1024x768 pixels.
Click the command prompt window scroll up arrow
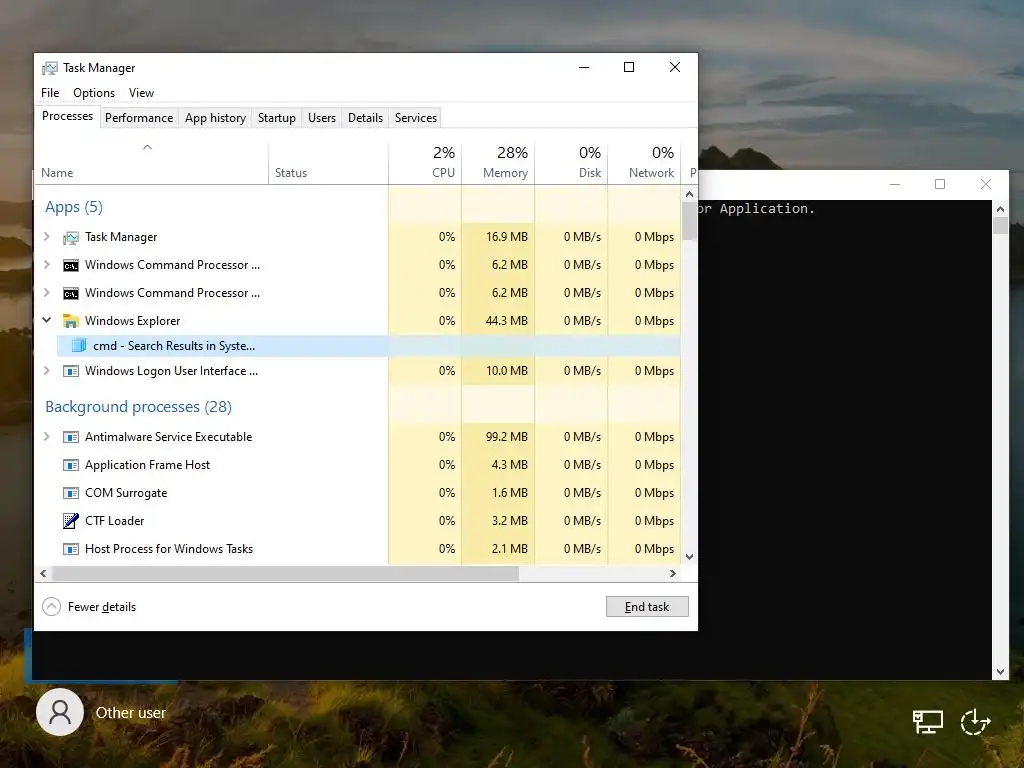[1000, 209]
